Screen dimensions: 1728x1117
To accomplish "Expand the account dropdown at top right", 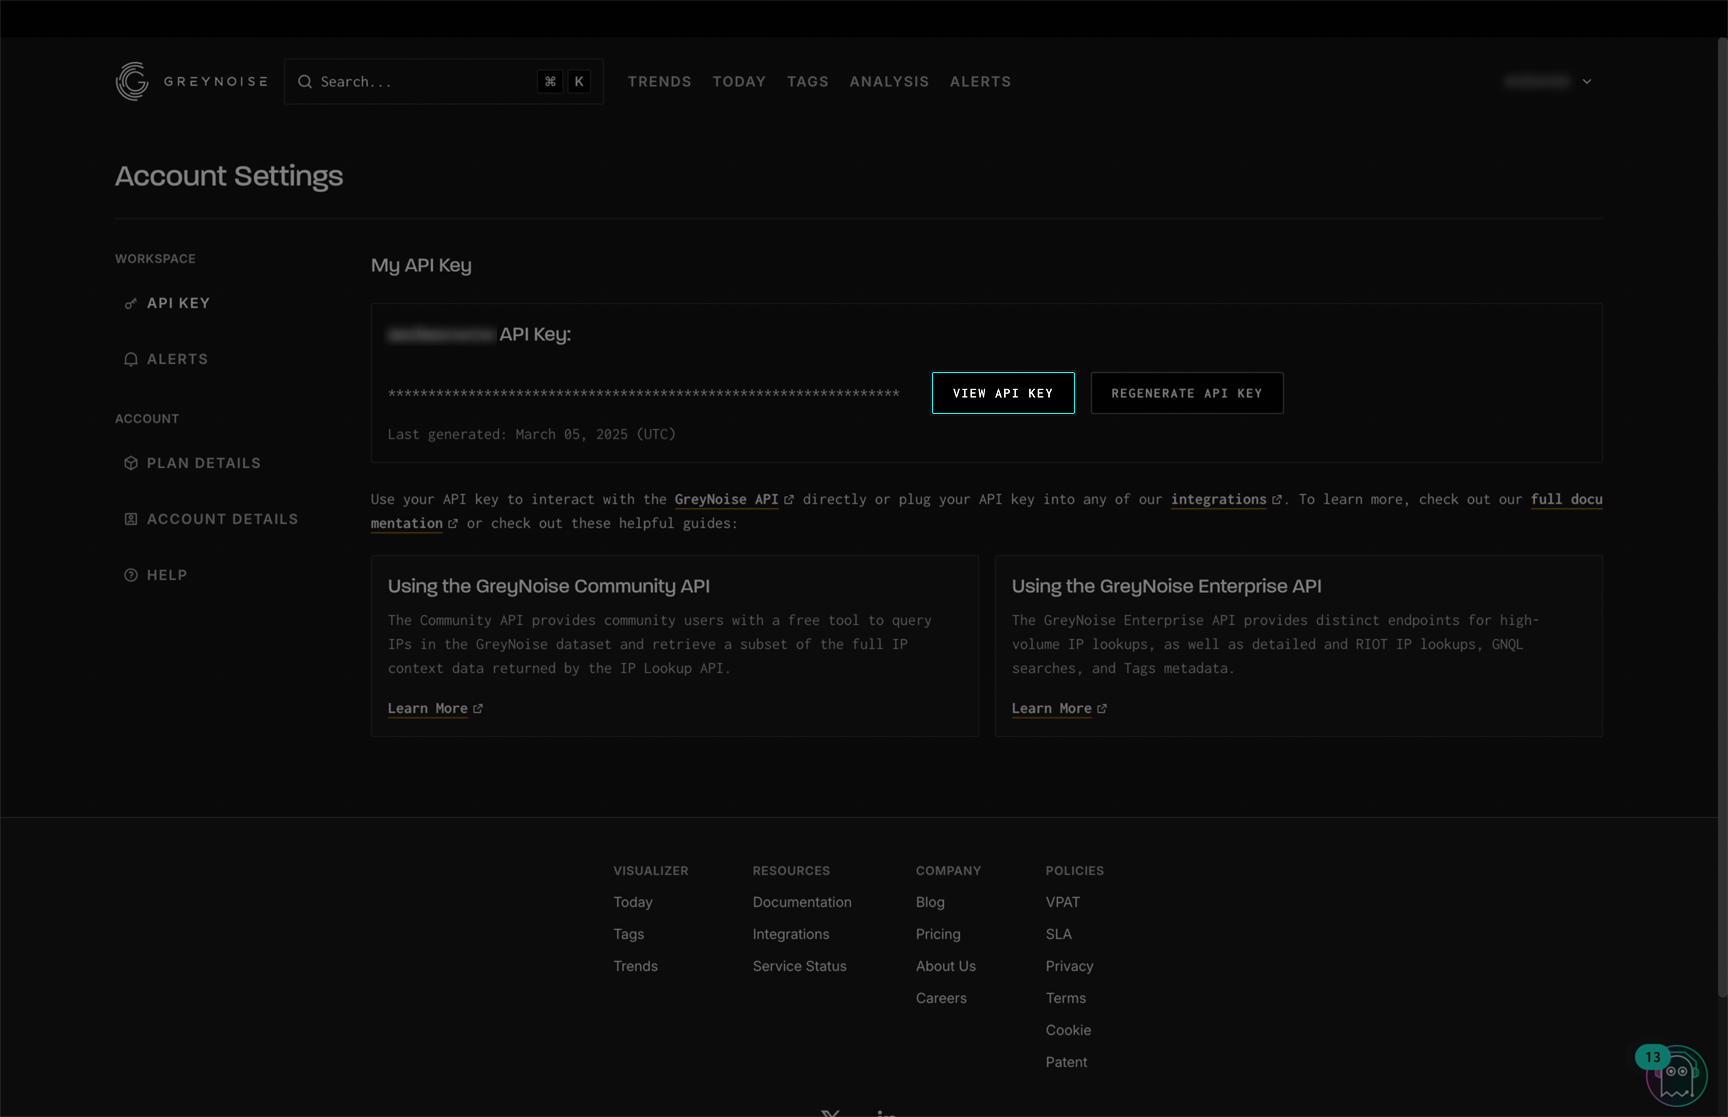I will tap(1585, 81).
